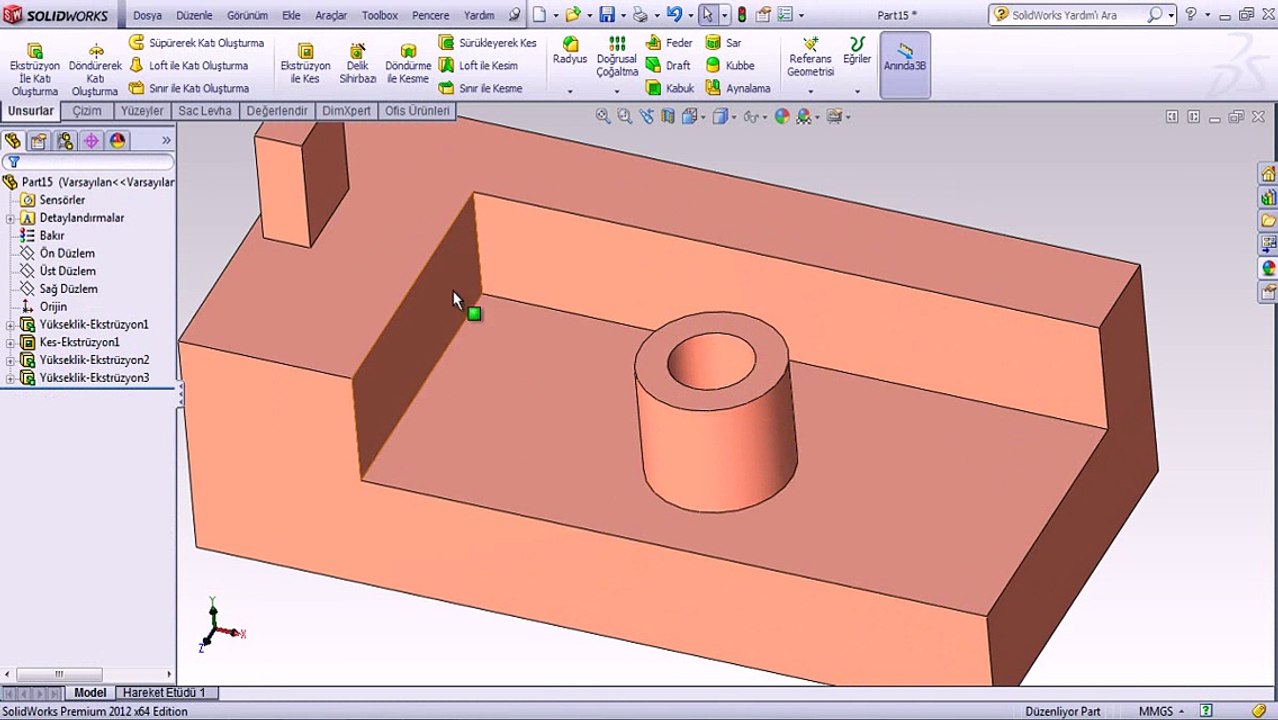Open Radyus dropdown arrow
Screen dimensions: 1278x720
tap(570, 92)
